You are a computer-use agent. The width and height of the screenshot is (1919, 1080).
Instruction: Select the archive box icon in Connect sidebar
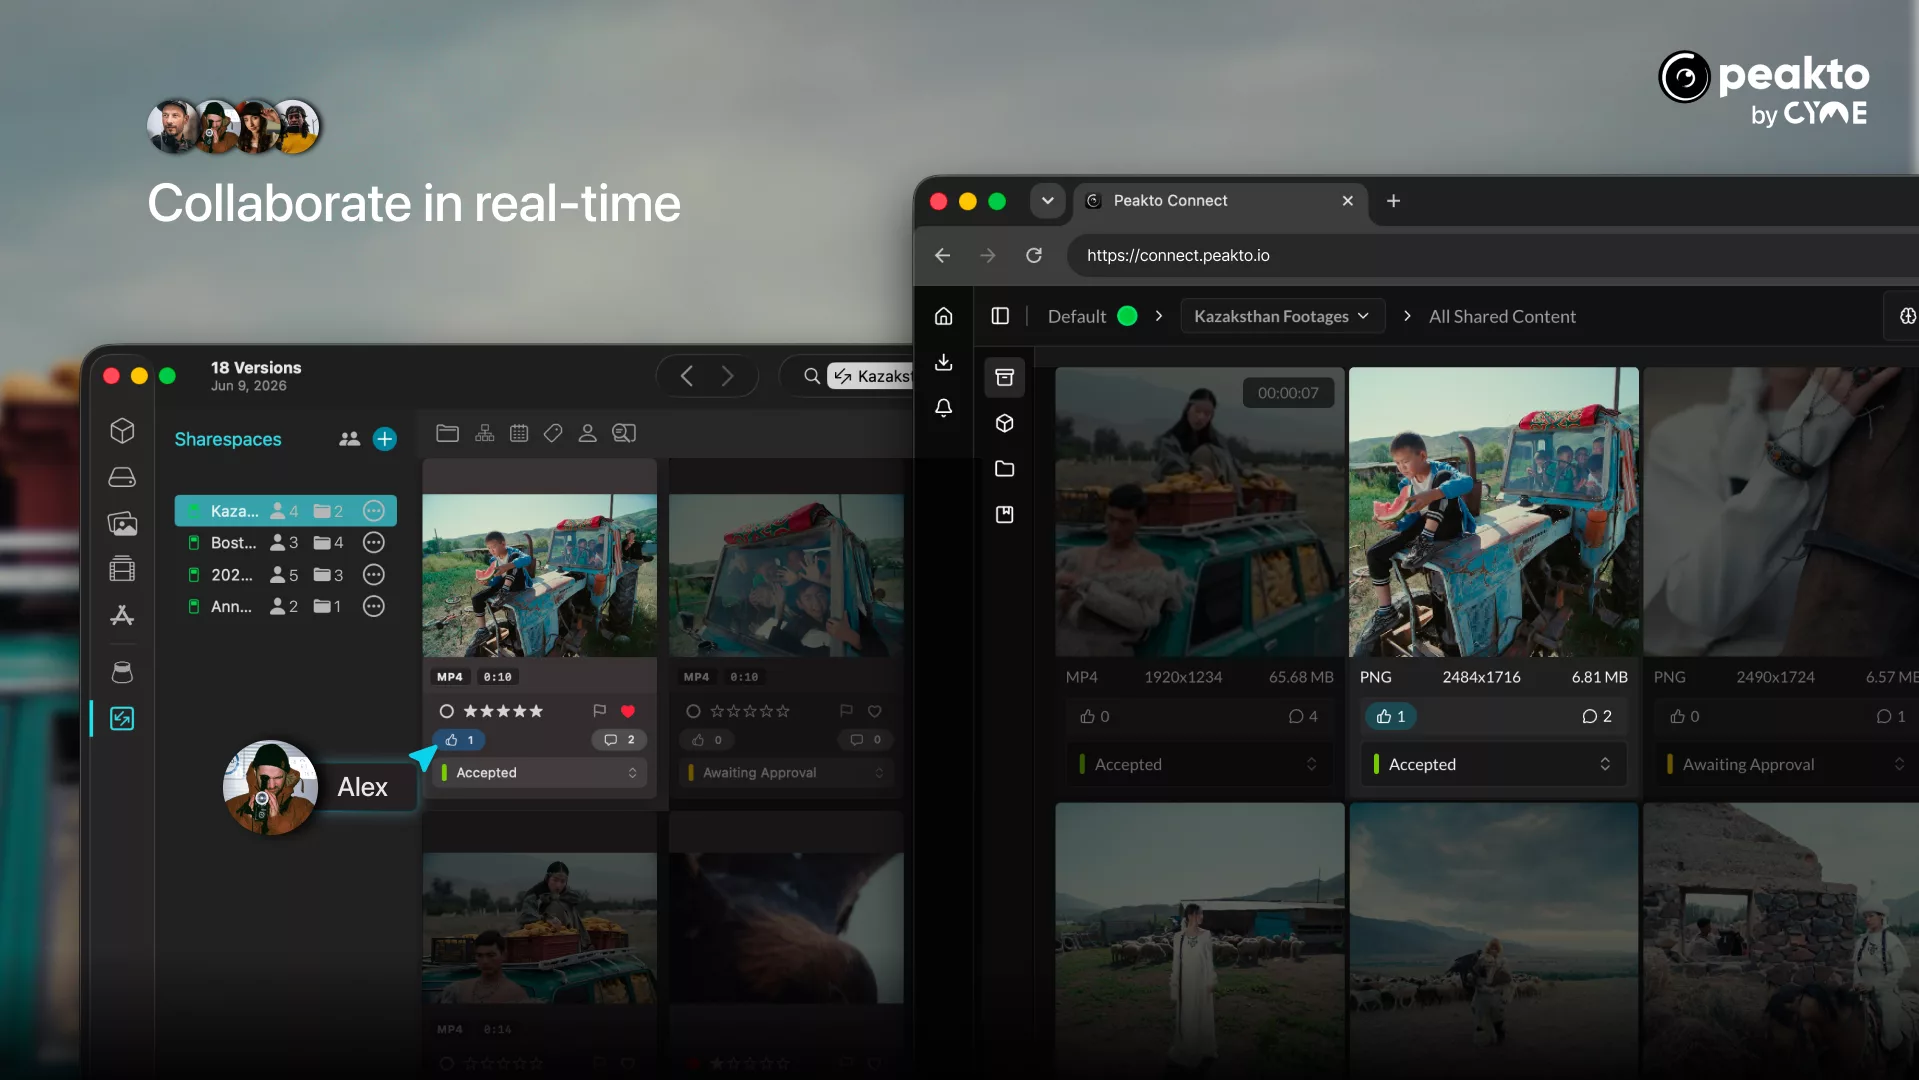(x=1005, y=377)
